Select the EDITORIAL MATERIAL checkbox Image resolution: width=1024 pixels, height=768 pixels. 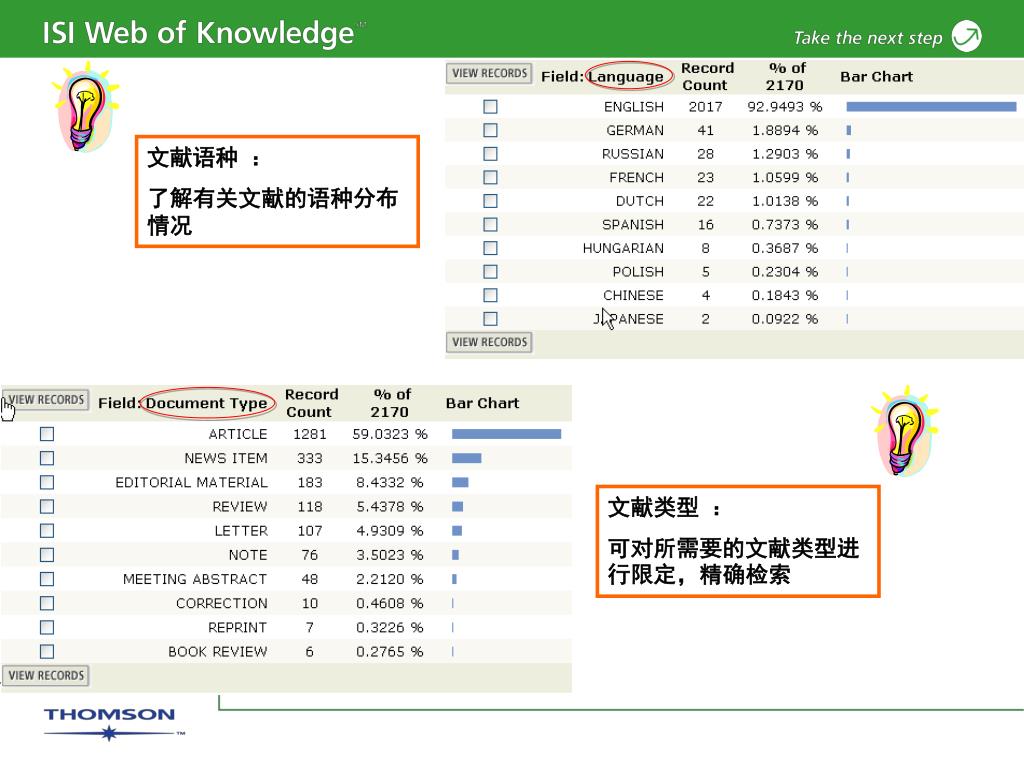pyautogui.click(x=47, y=482)
